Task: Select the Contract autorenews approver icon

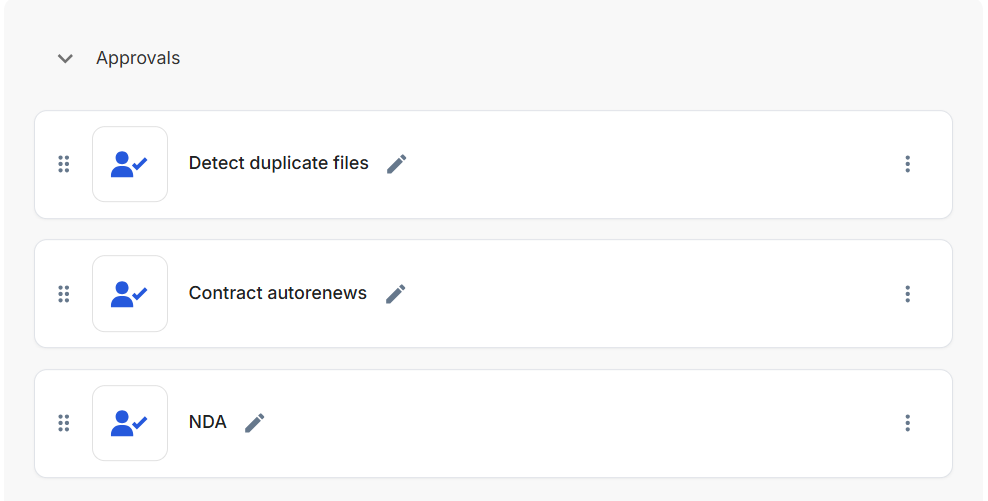Action: pyautogui.click(x=130, y=294)
